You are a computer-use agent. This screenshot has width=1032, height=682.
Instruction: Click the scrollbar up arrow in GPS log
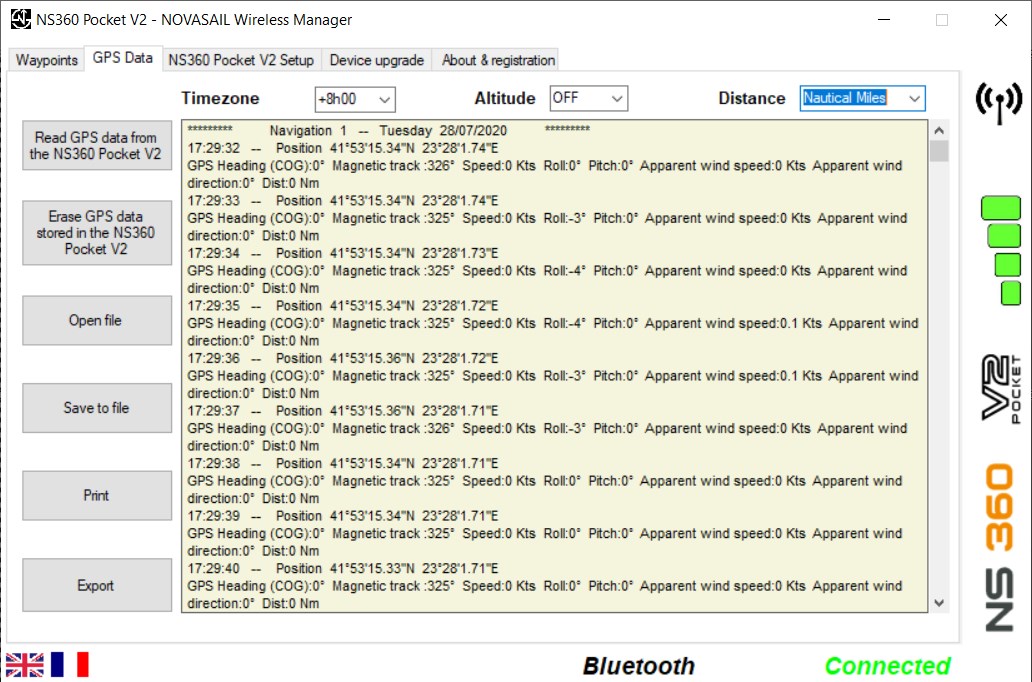[939, 130]
